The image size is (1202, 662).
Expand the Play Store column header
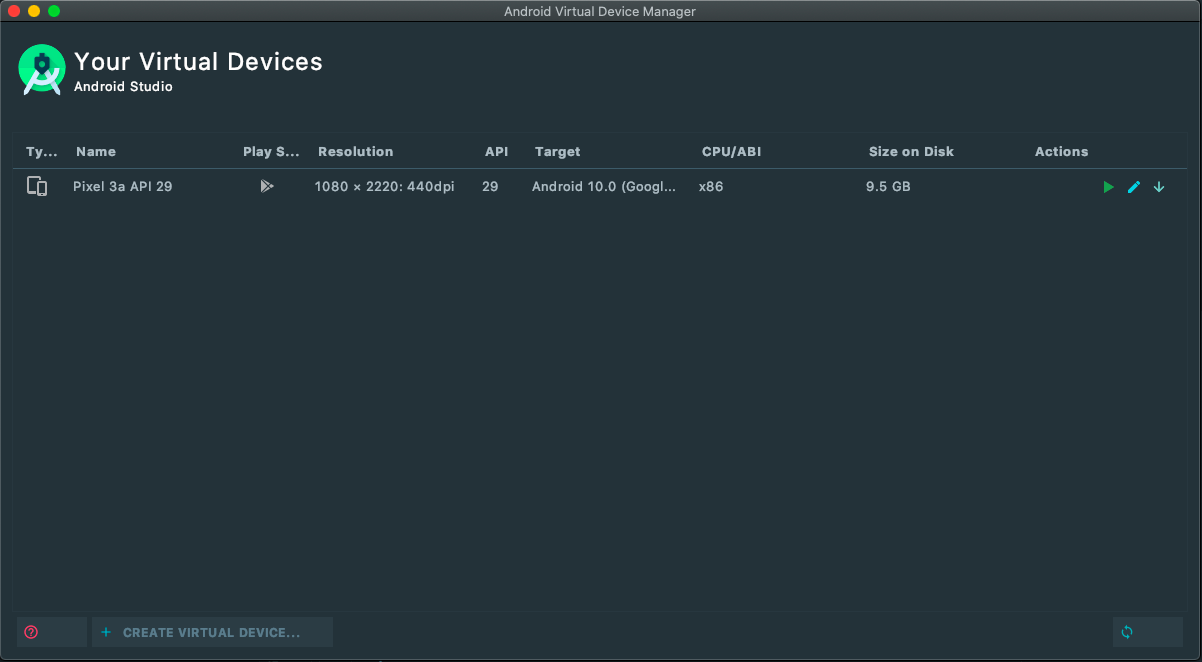(271, 151)
